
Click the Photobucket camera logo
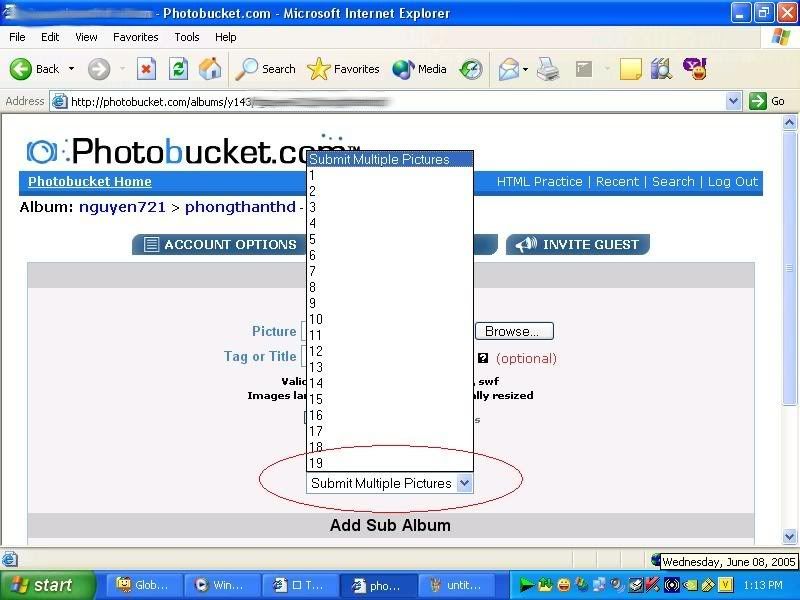pos(41,152)
